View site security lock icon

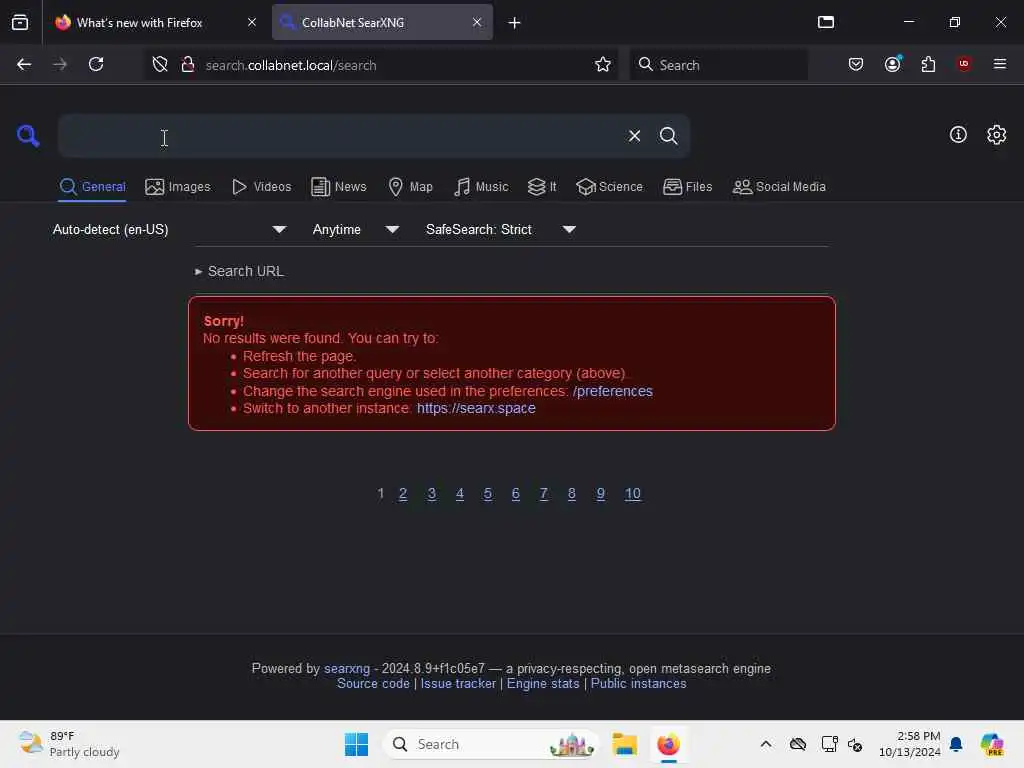[187, 65]
